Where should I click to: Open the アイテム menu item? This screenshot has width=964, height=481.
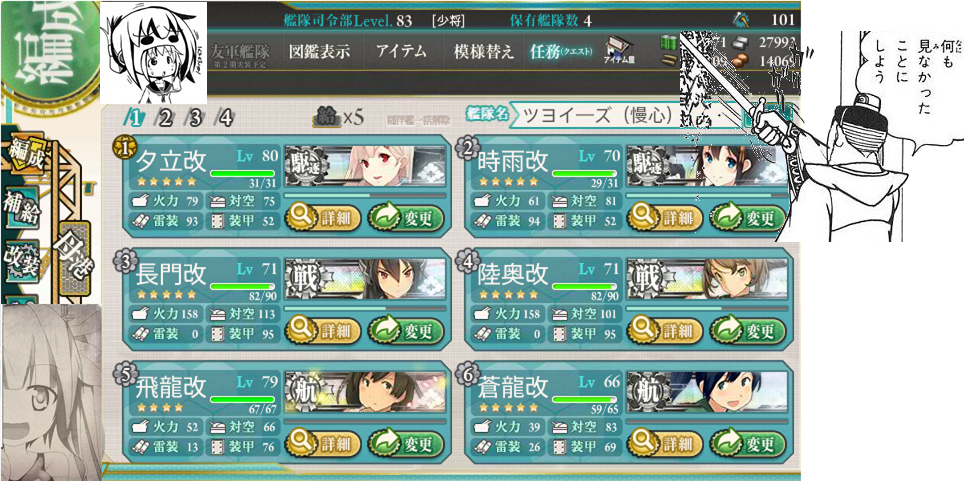[401, 52]
